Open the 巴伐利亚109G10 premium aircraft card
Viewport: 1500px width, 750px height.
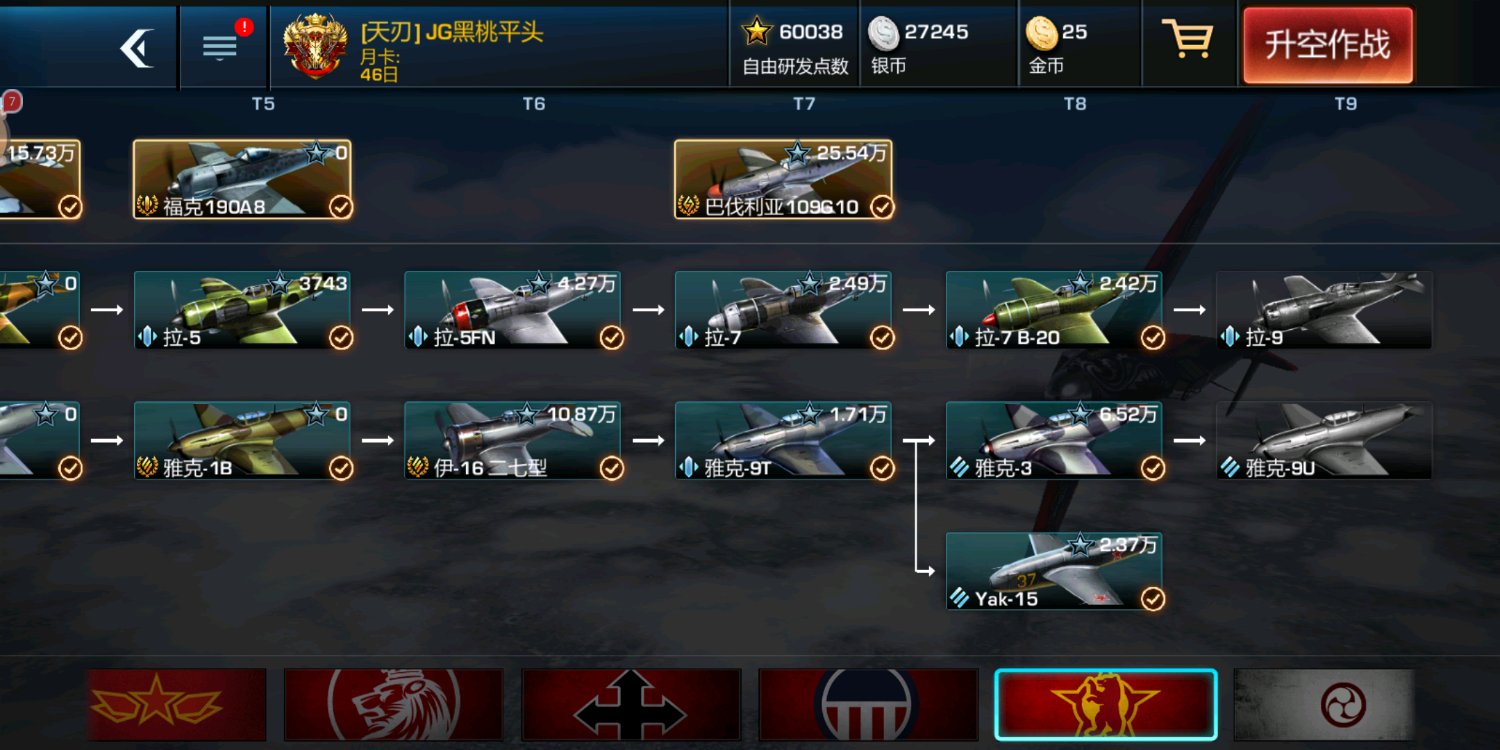coord(783,179)
